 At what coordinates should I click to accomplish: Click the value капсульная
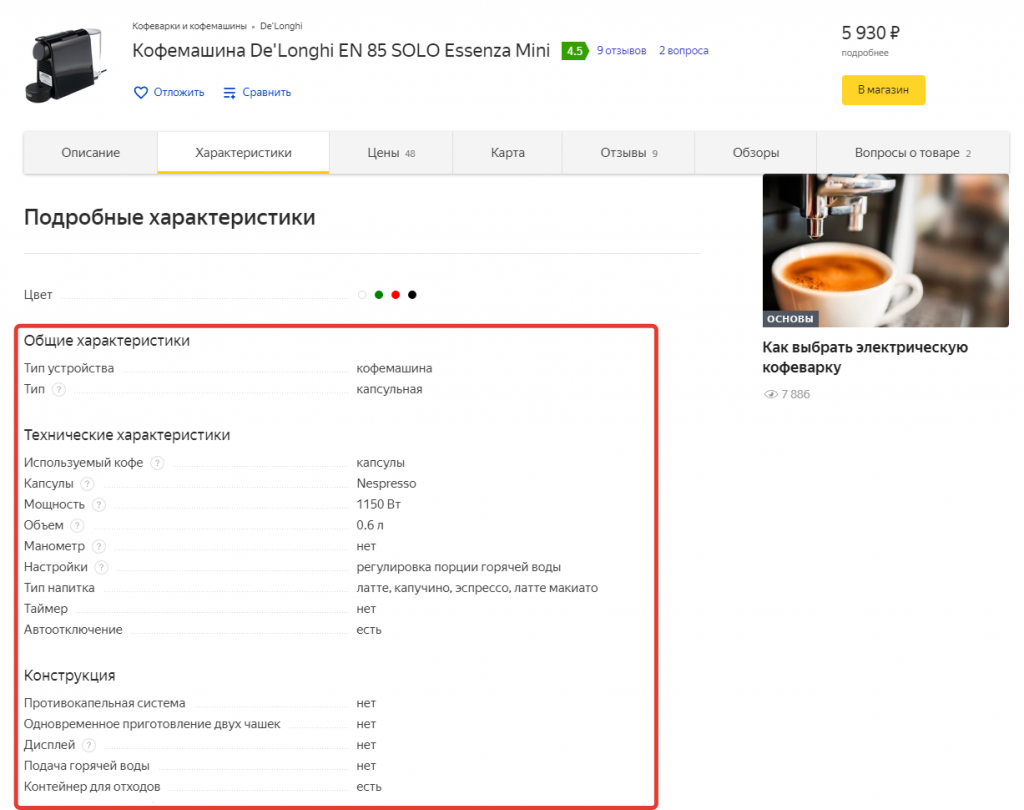(389, 389)
